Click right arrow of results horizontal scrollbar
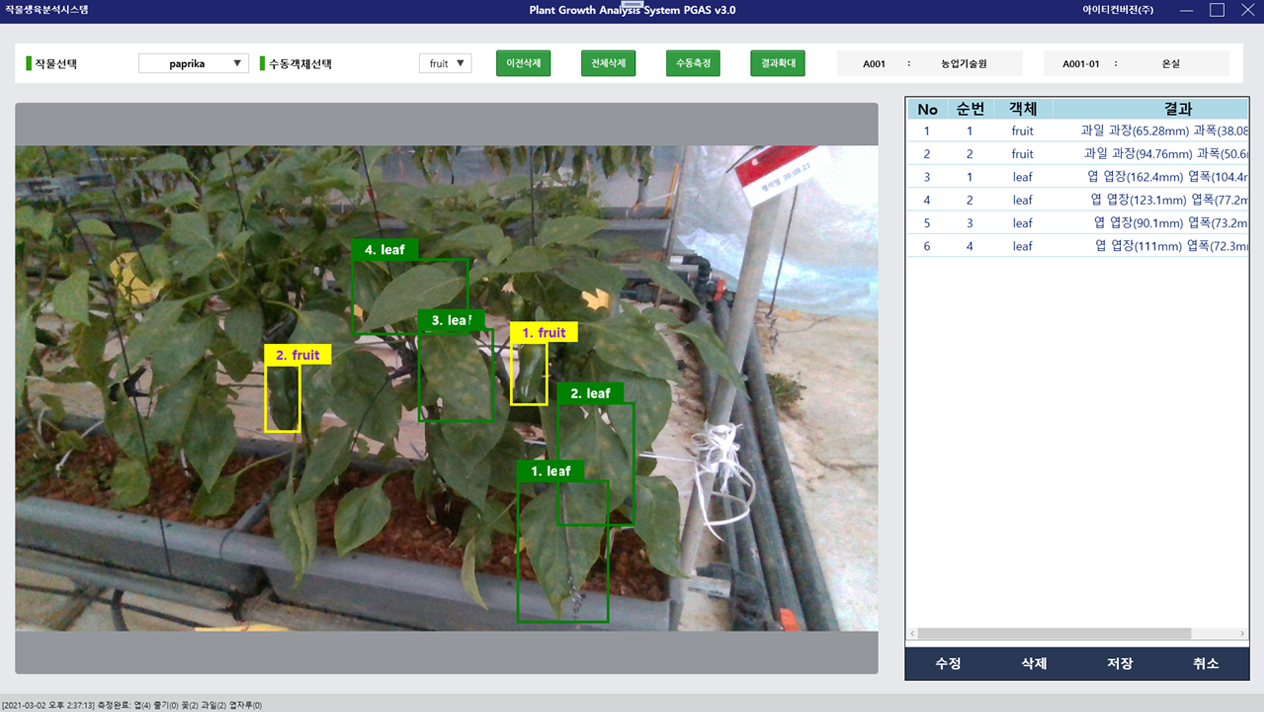The width and height of the screenshot is (1264, 712). 1242,634
